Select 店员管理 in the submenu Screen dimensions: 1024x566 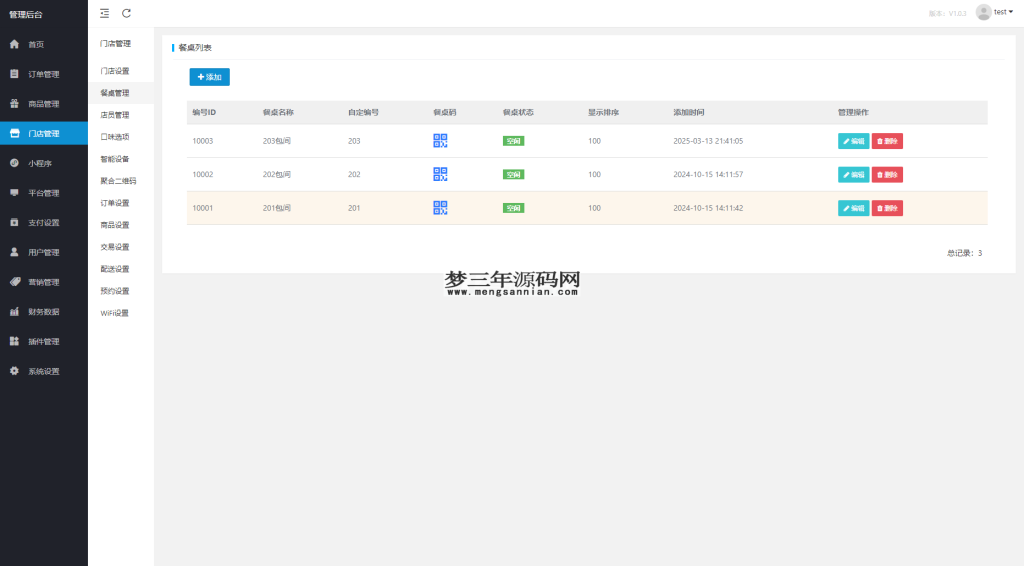pos(115,115)
